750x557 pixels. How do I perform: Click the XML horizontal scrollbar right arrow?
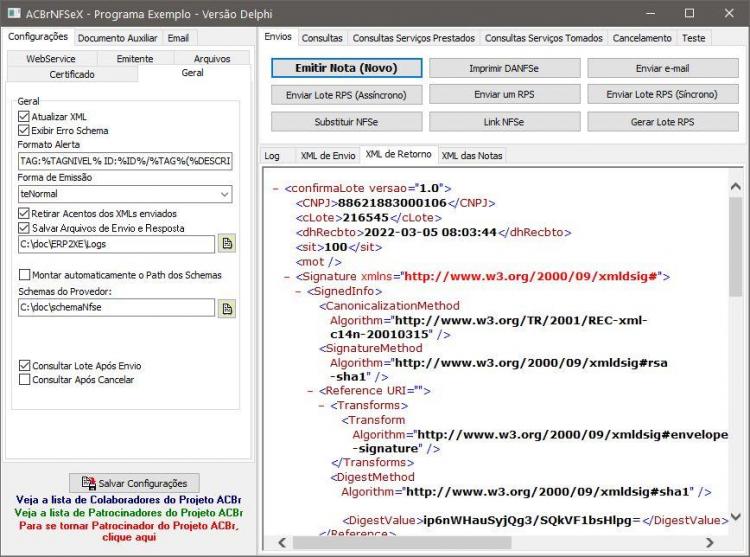coord(710,543)
